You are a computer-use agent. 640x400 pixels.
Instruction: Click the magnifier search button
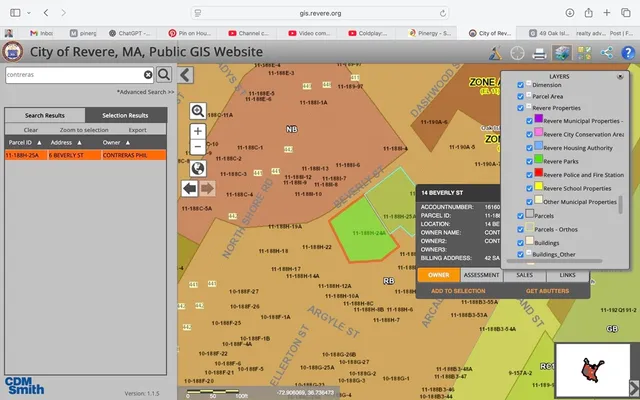click(164, 74)
